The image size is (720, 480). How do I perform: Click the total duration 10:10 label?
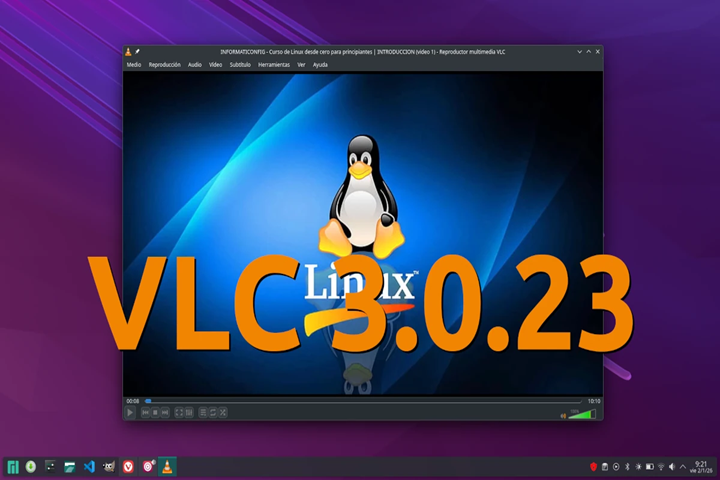[594, 401]
